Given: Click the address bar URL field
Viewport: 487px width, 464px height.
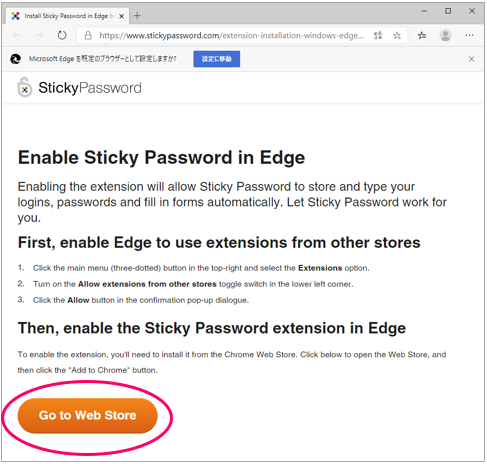Looking at the screenshot, I should point(231,35).
